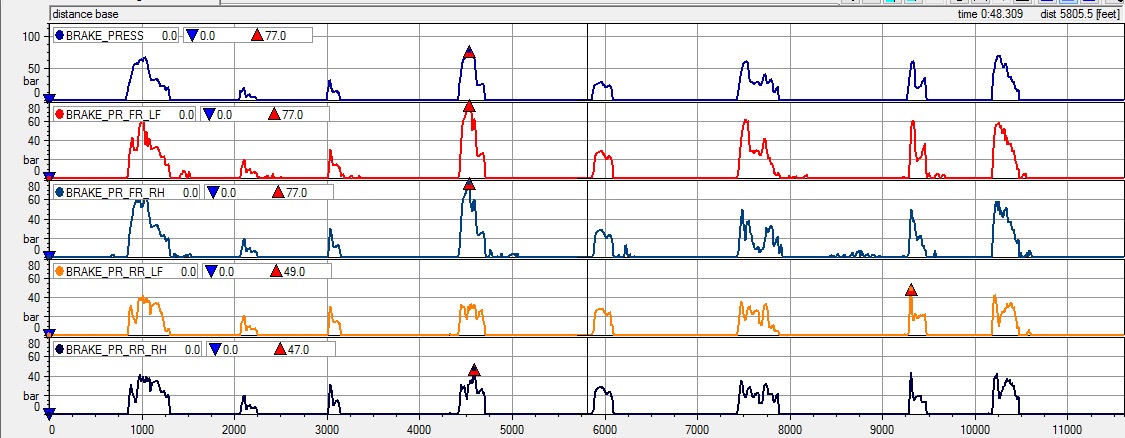Viewport: 1125px width, 438px height.
Task: Click the dark BRAKE_PR_RR_RH channel dot
Action: tap(60, 350)
